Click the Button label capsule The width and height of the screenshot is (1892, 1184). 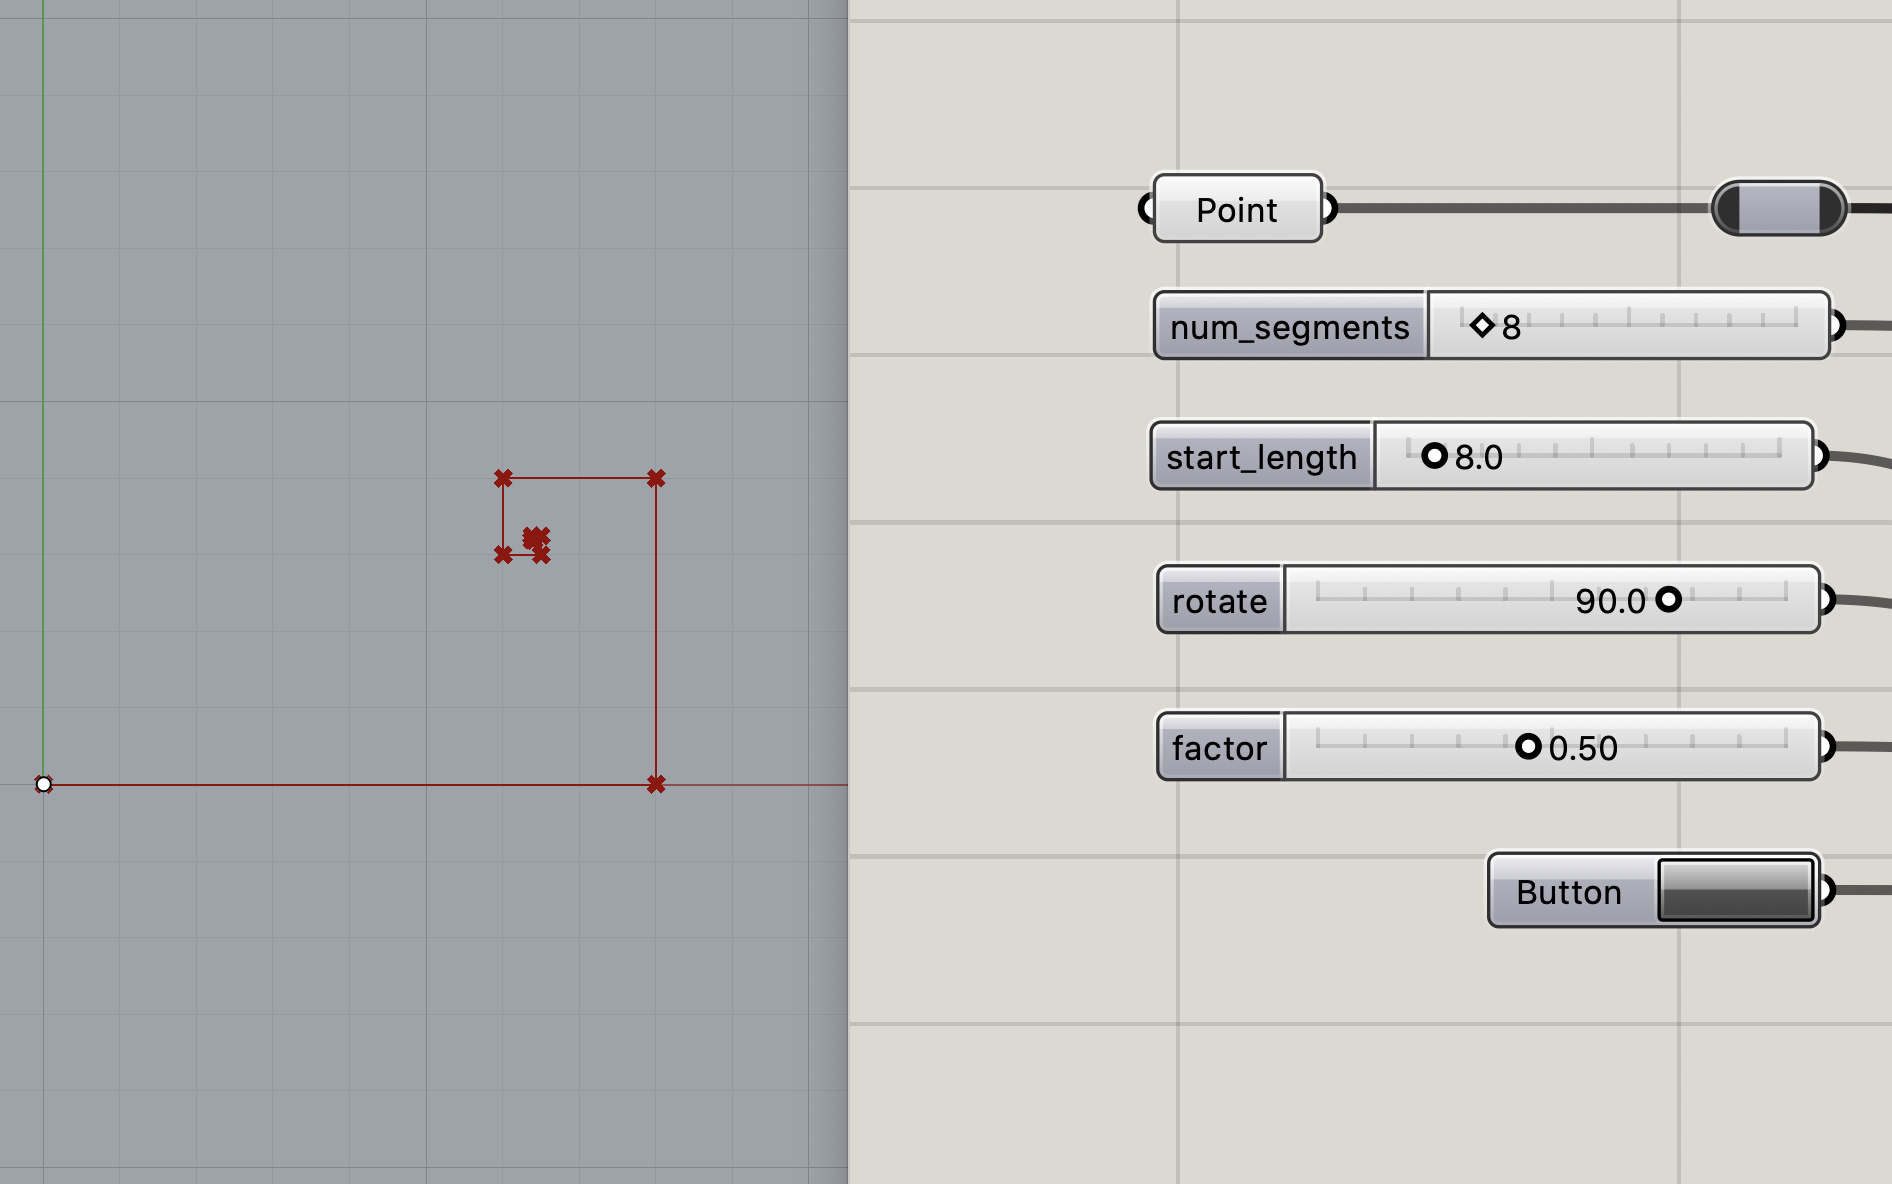pyautogui.click(x=1568, y=891)
